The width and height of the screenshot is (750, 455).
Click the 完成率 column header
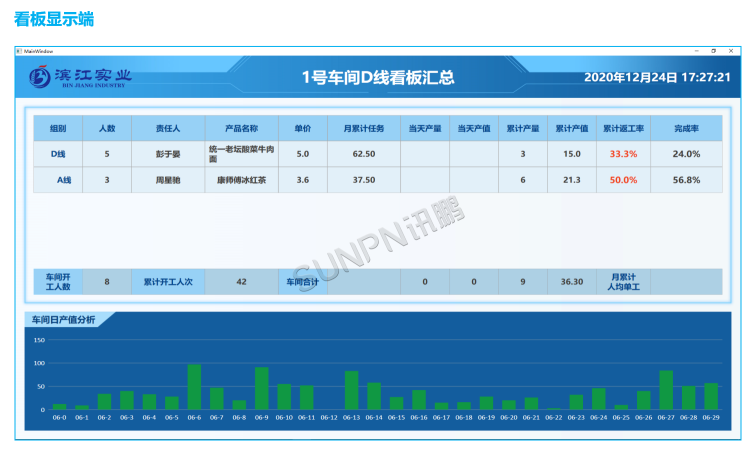coord(685,128)
